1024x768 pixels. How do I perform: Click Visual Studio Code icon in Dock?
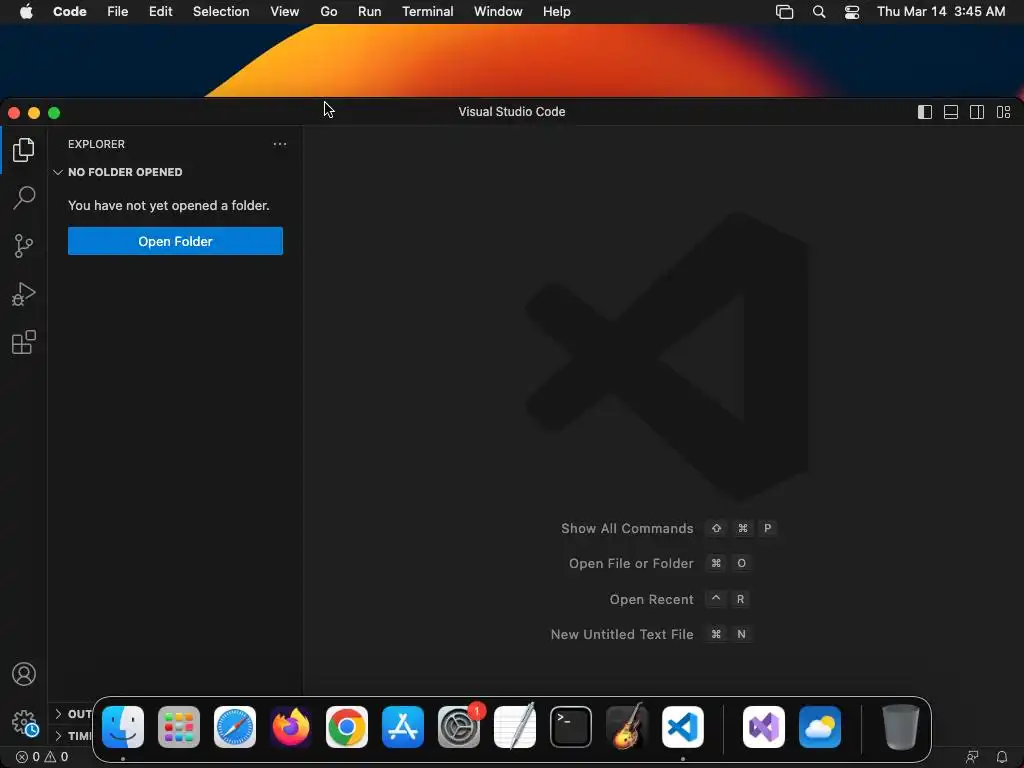[682, 727]
